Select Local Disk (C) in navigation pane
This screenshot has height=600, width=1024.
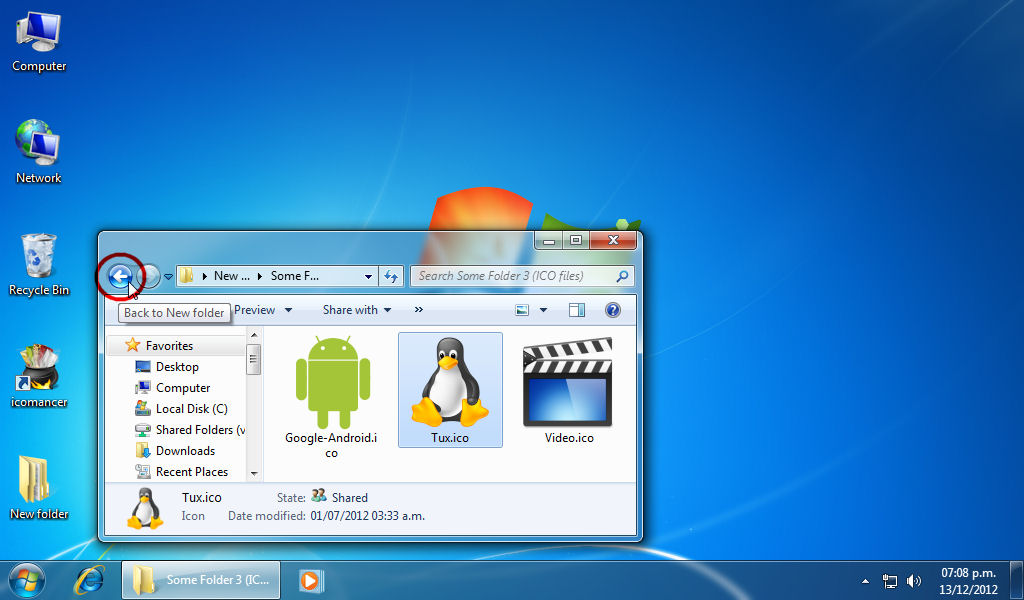[x=191, y=409]
